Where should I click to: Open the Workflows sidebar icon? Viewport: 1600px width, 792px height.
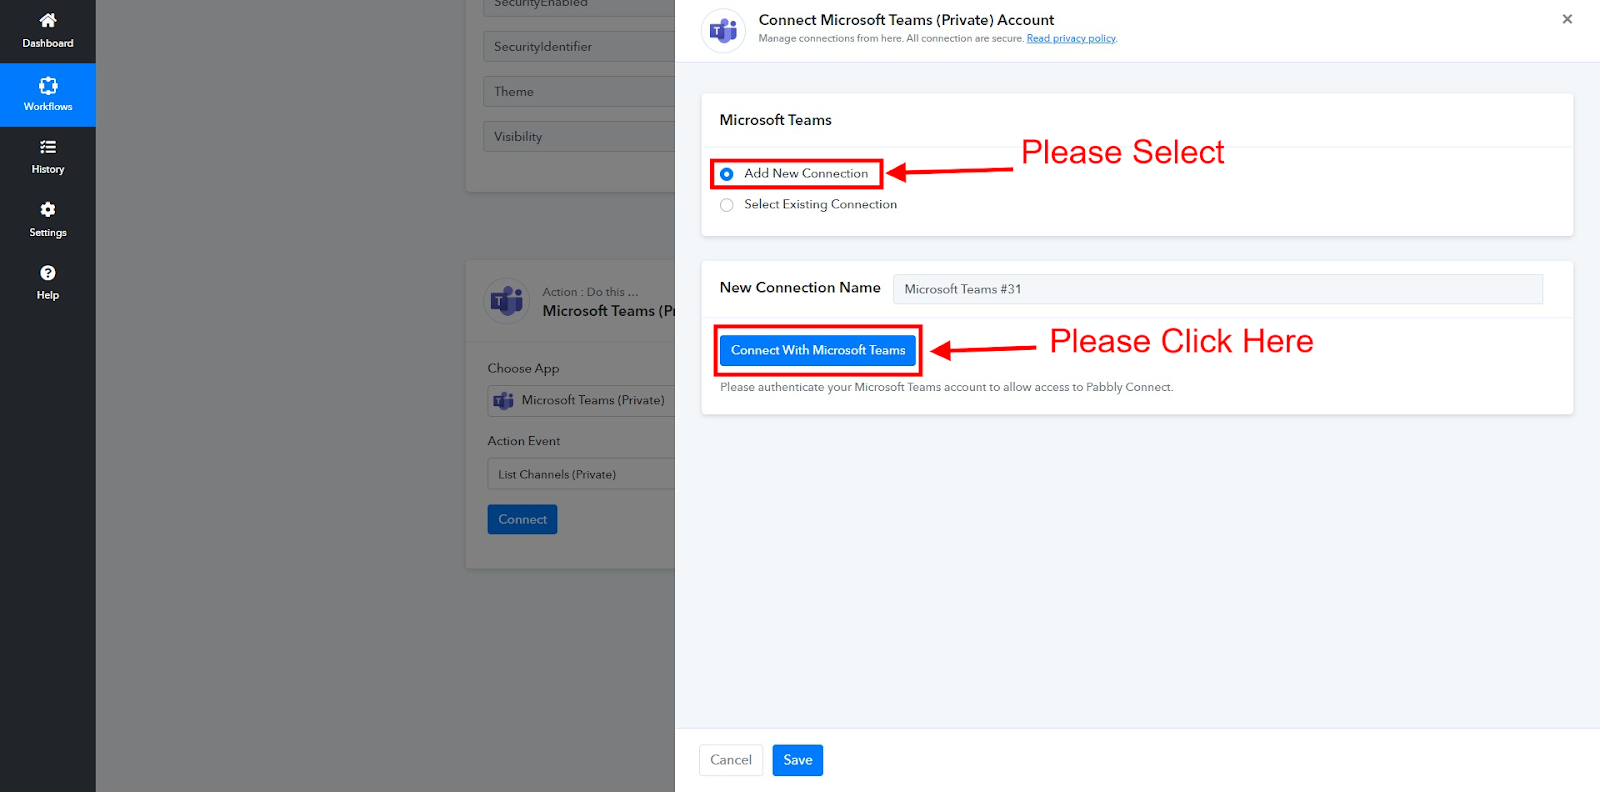tap(47, 85)
